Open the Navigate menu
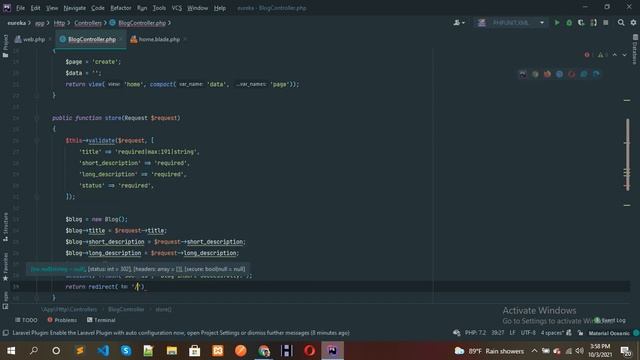 click(x=75, y=8)
